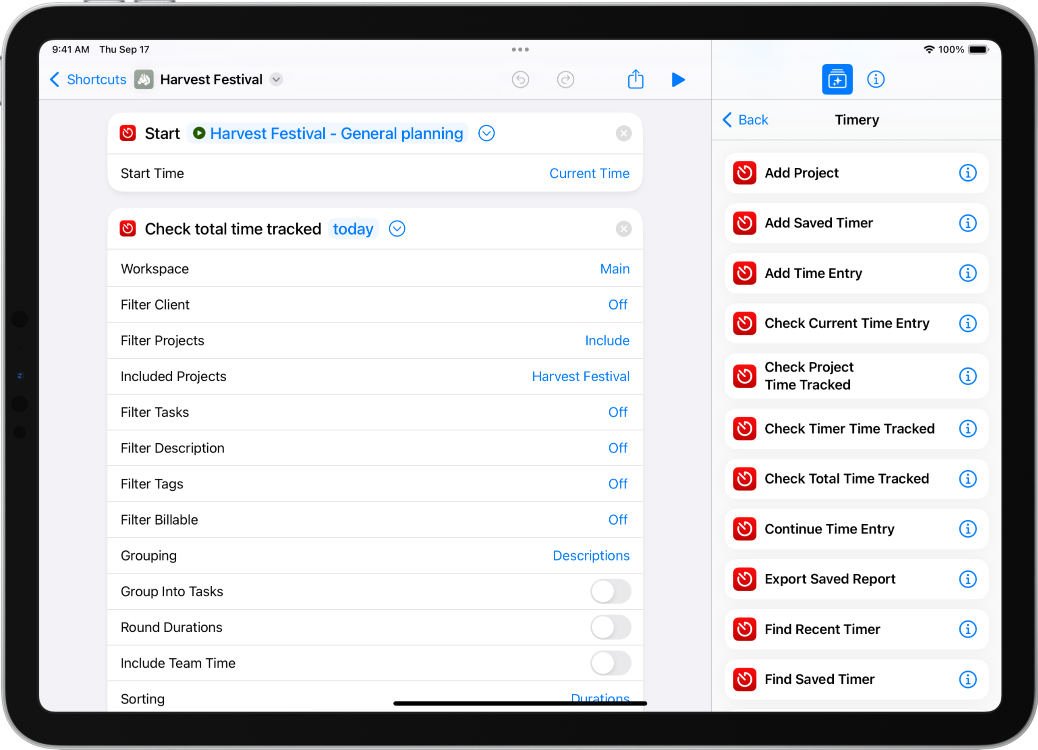Show info for Check Total Time Tracked
Screen dimensions: 1038x750
tap(968, 479)
